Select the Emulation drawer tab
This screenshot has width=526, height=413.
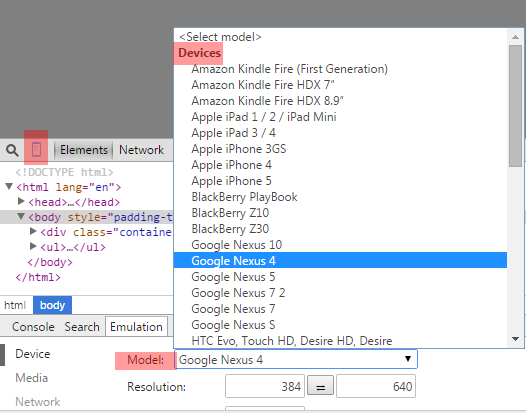[136, 326]
